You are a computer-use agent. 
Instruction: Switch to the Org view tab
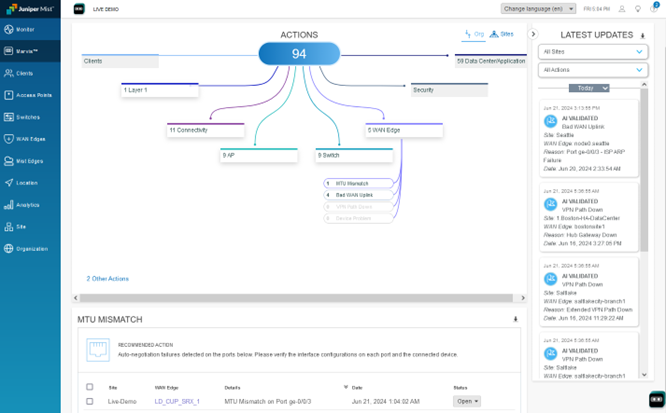[x=476, y=34]
